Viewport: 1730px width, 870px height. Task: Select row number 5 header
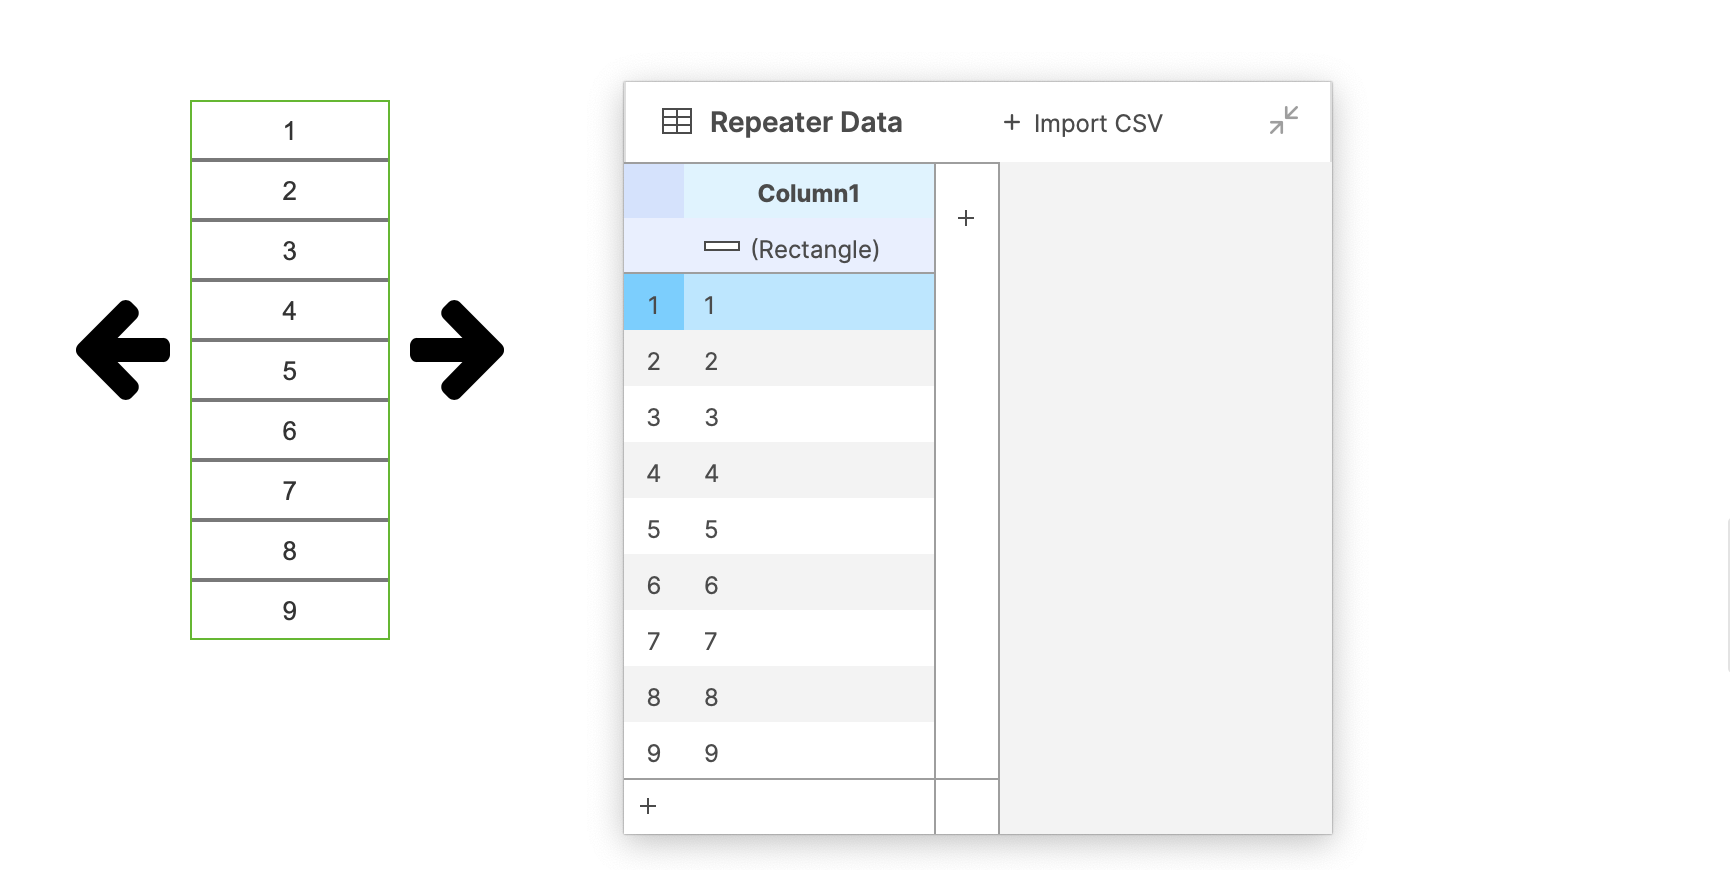(x=653, y=529)
